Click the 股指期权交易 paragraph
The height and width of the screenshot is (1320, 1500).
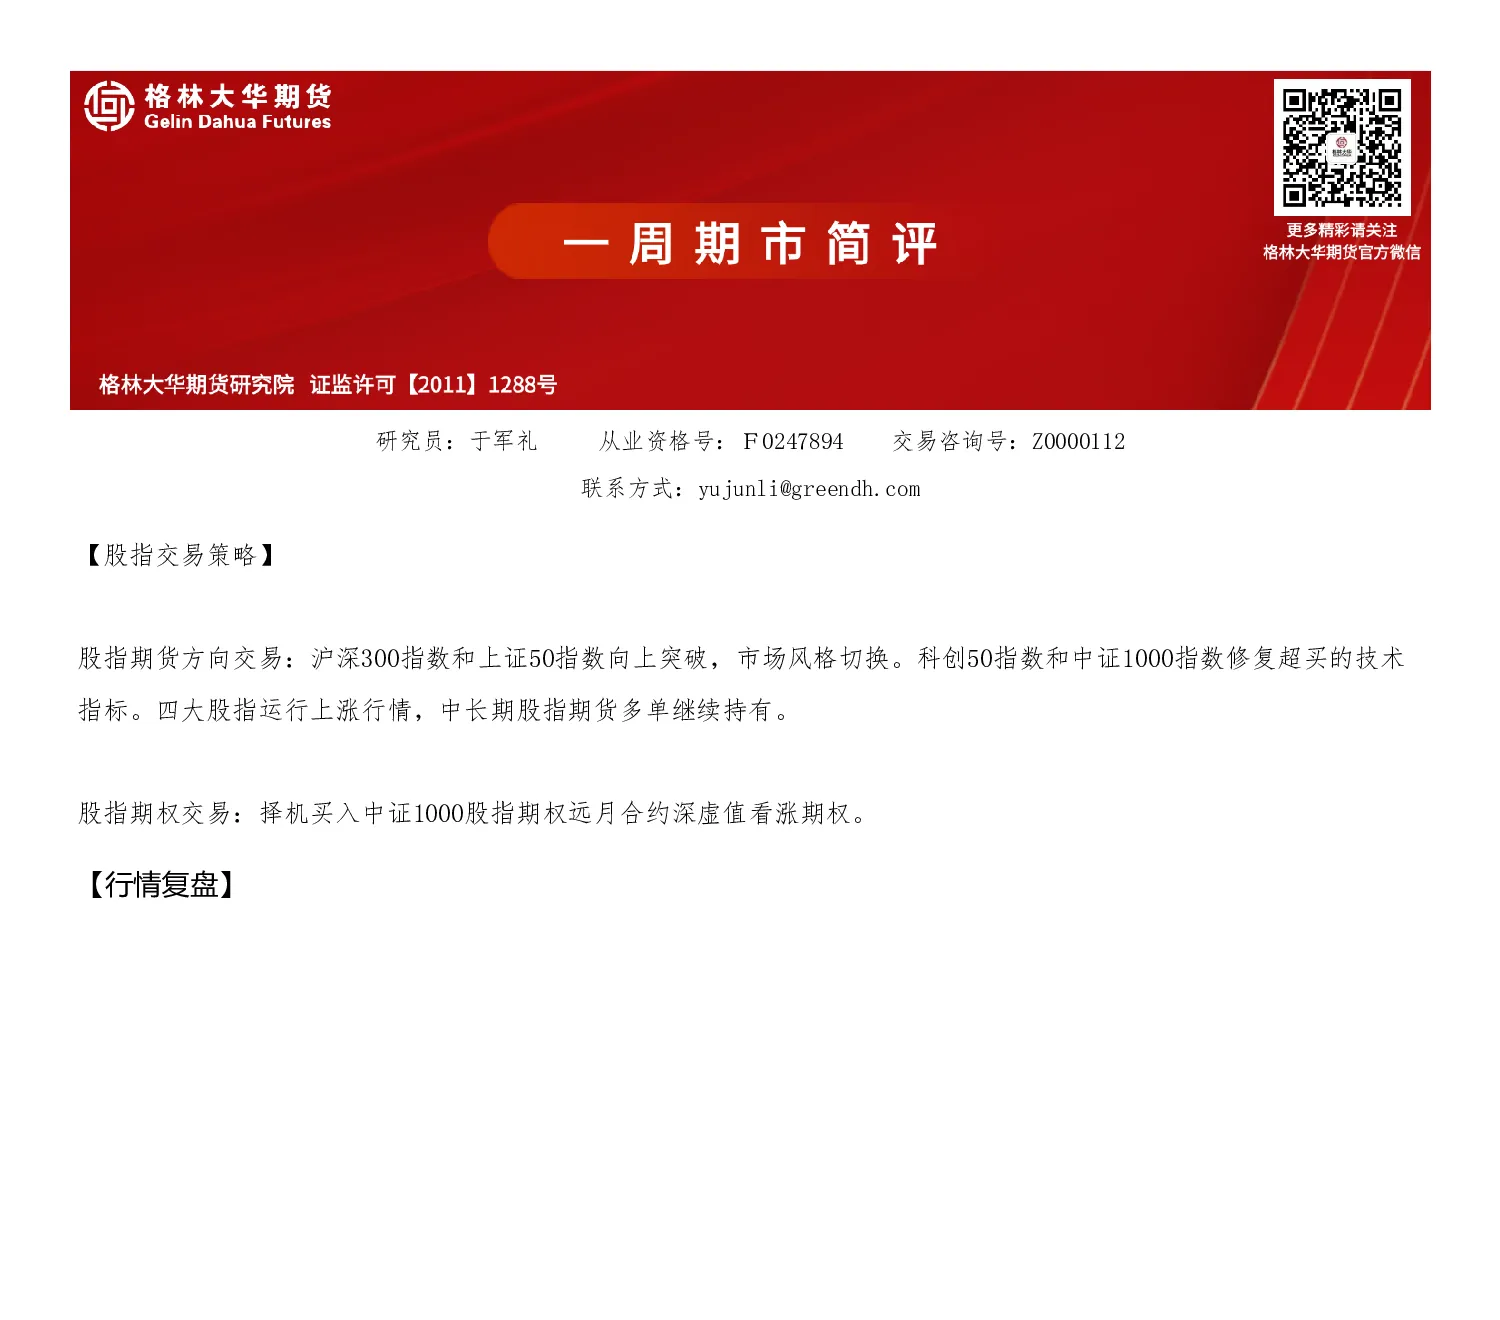click(472, 813)
